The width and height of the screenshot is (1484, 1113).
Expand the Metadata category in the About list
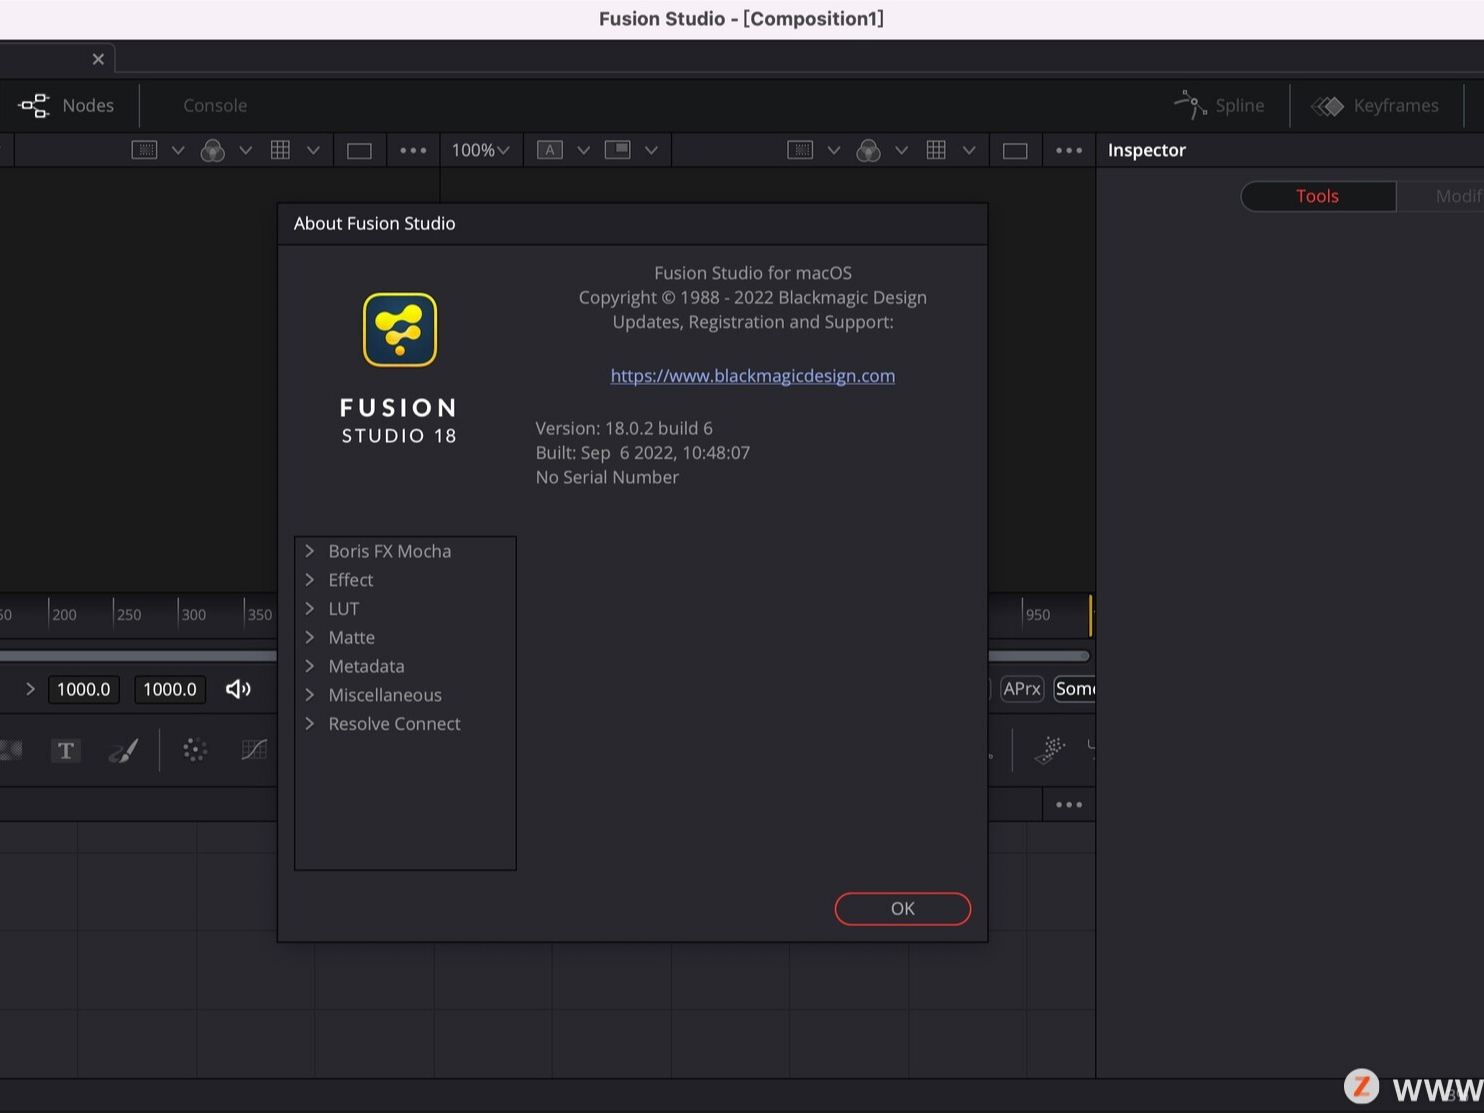[310, 666]
